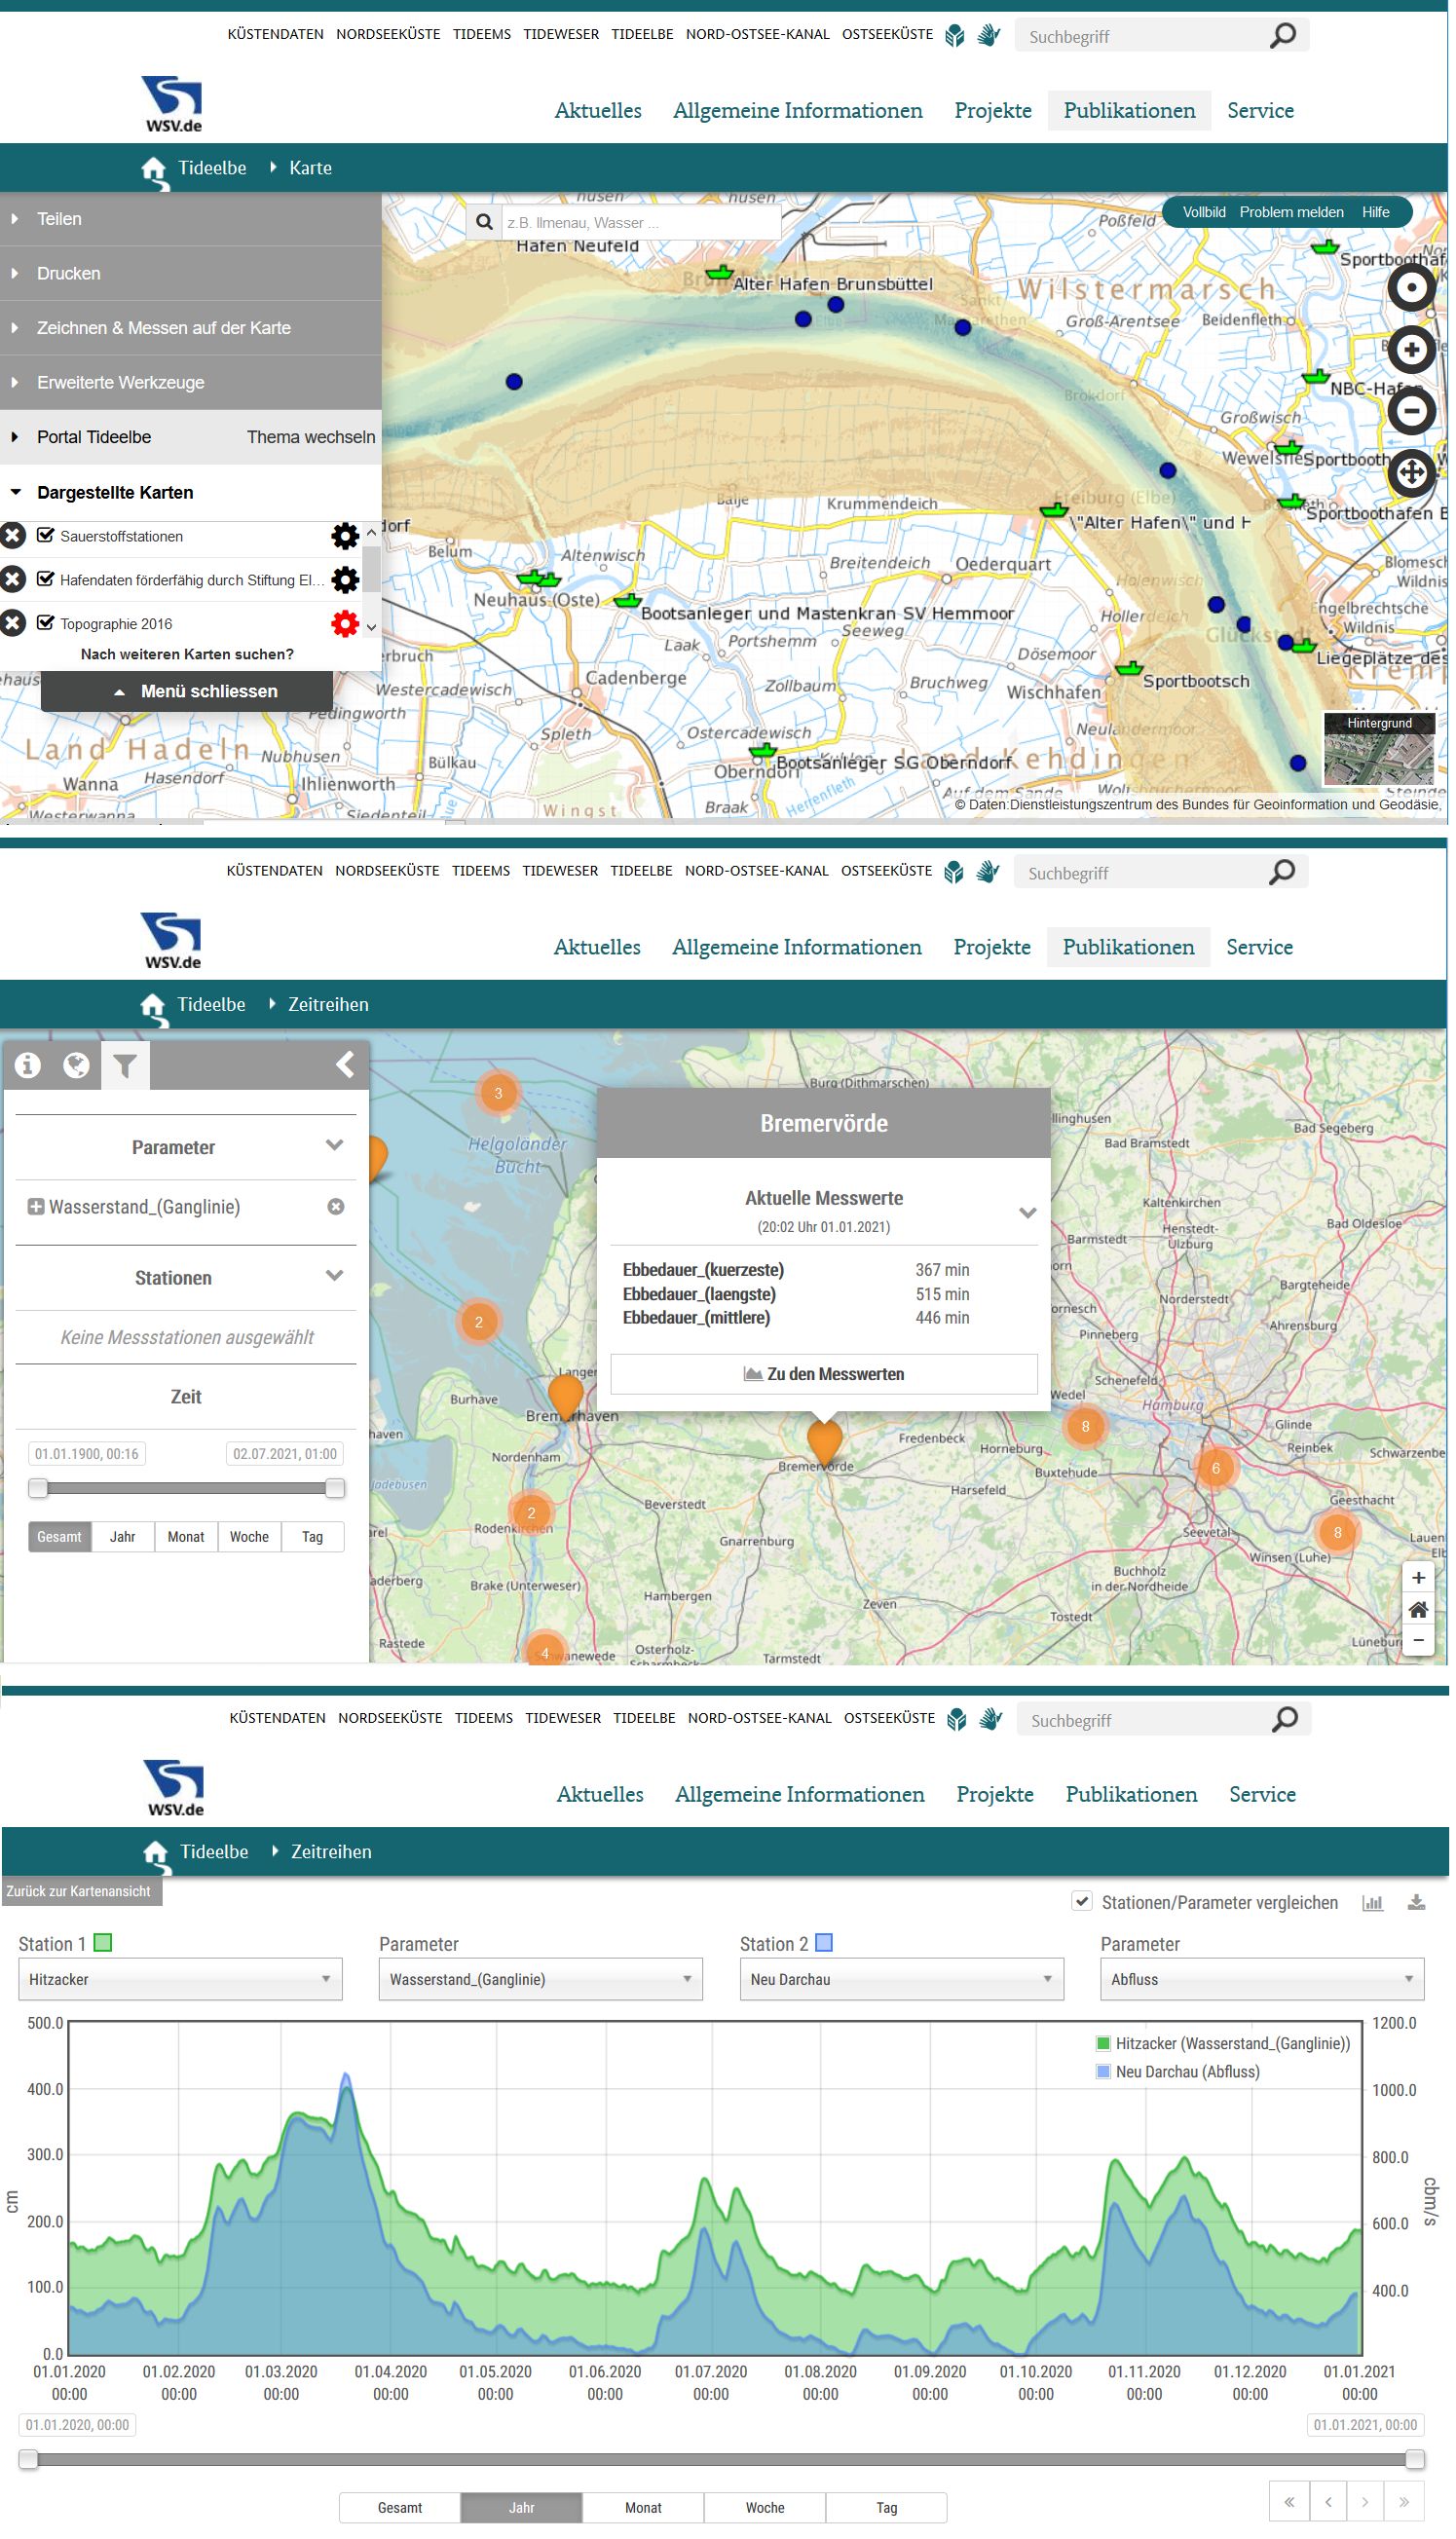The width and height of the screenshot is (1456, 2539).
Task: Click the download icon above the chart
Action: [1419, 1906]
